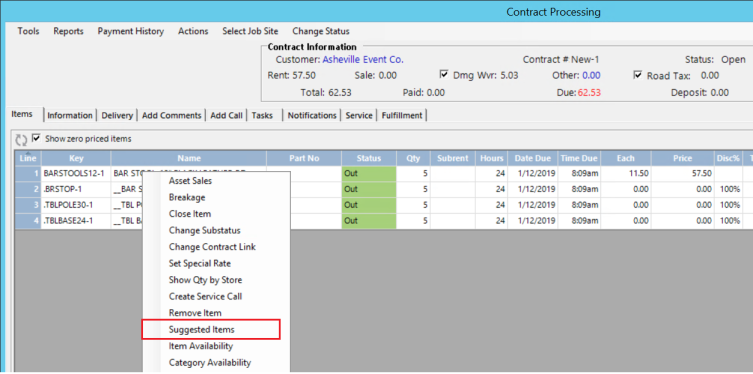753x374 pixels.
Task: Click the refresh arrows icon
Action: [x=21, y=139]
